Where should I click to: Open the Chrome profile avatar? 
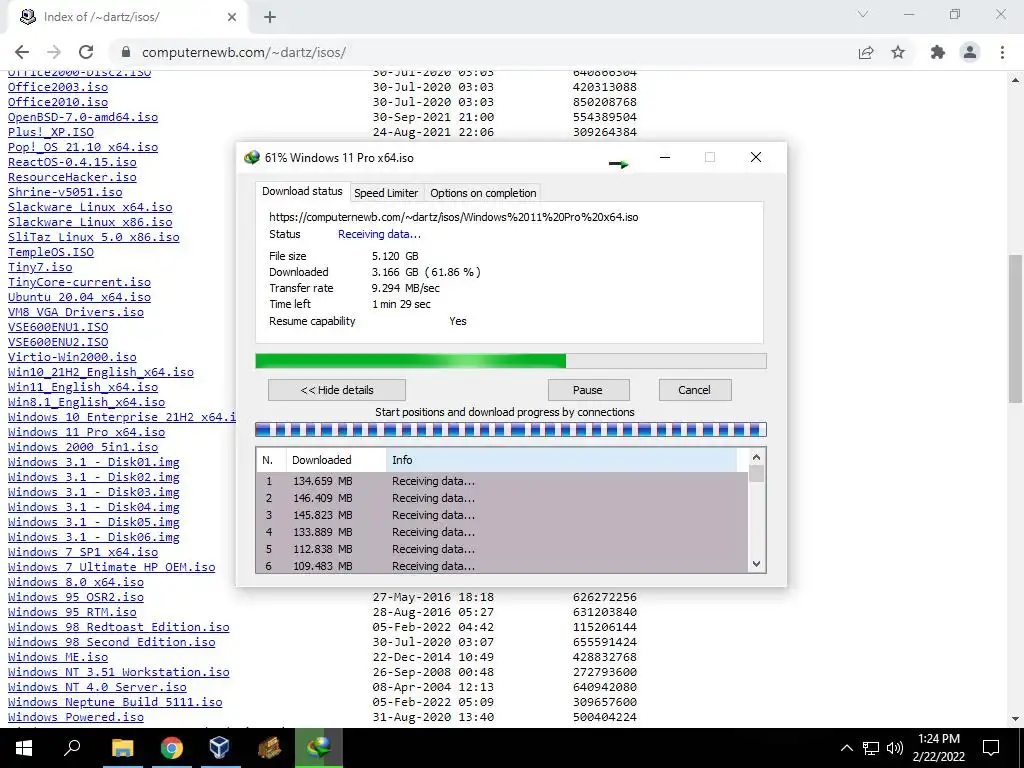coord(970,52)
